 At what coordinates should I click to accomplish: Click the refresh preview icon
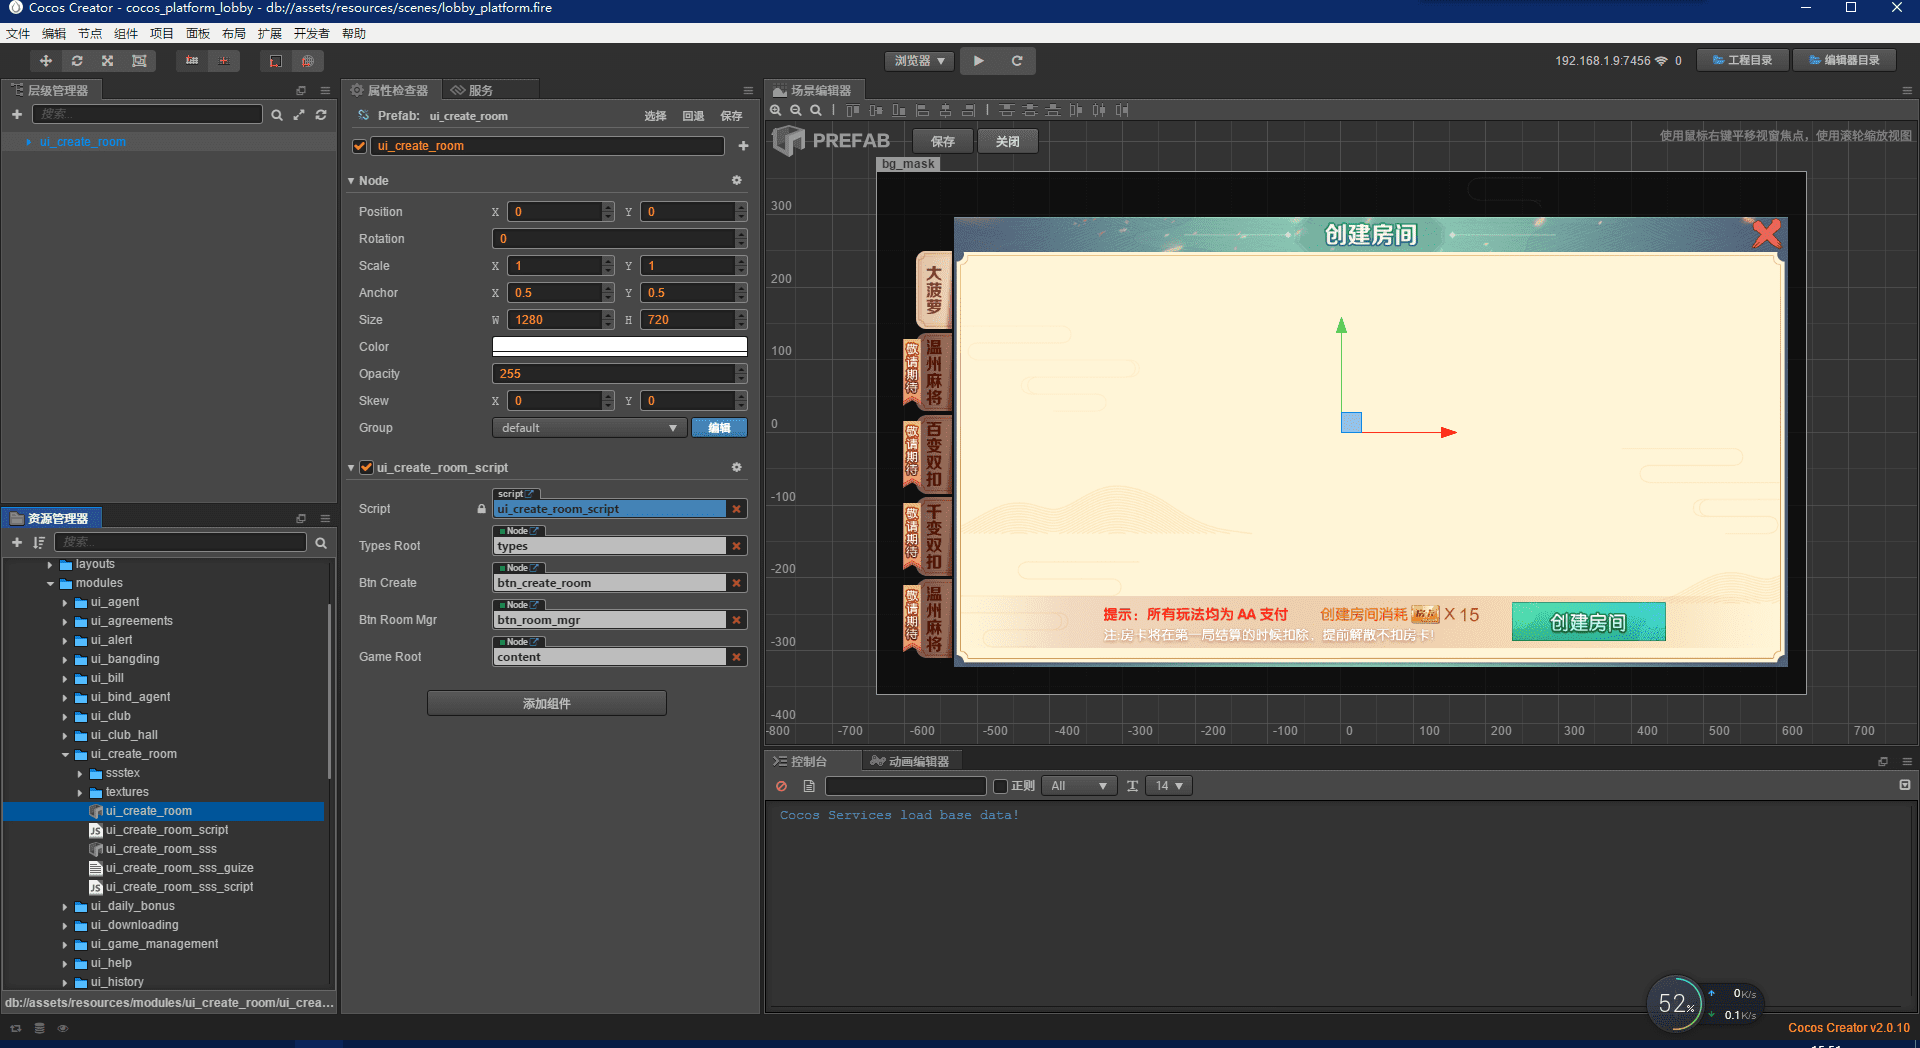[x=1017, y=61]
